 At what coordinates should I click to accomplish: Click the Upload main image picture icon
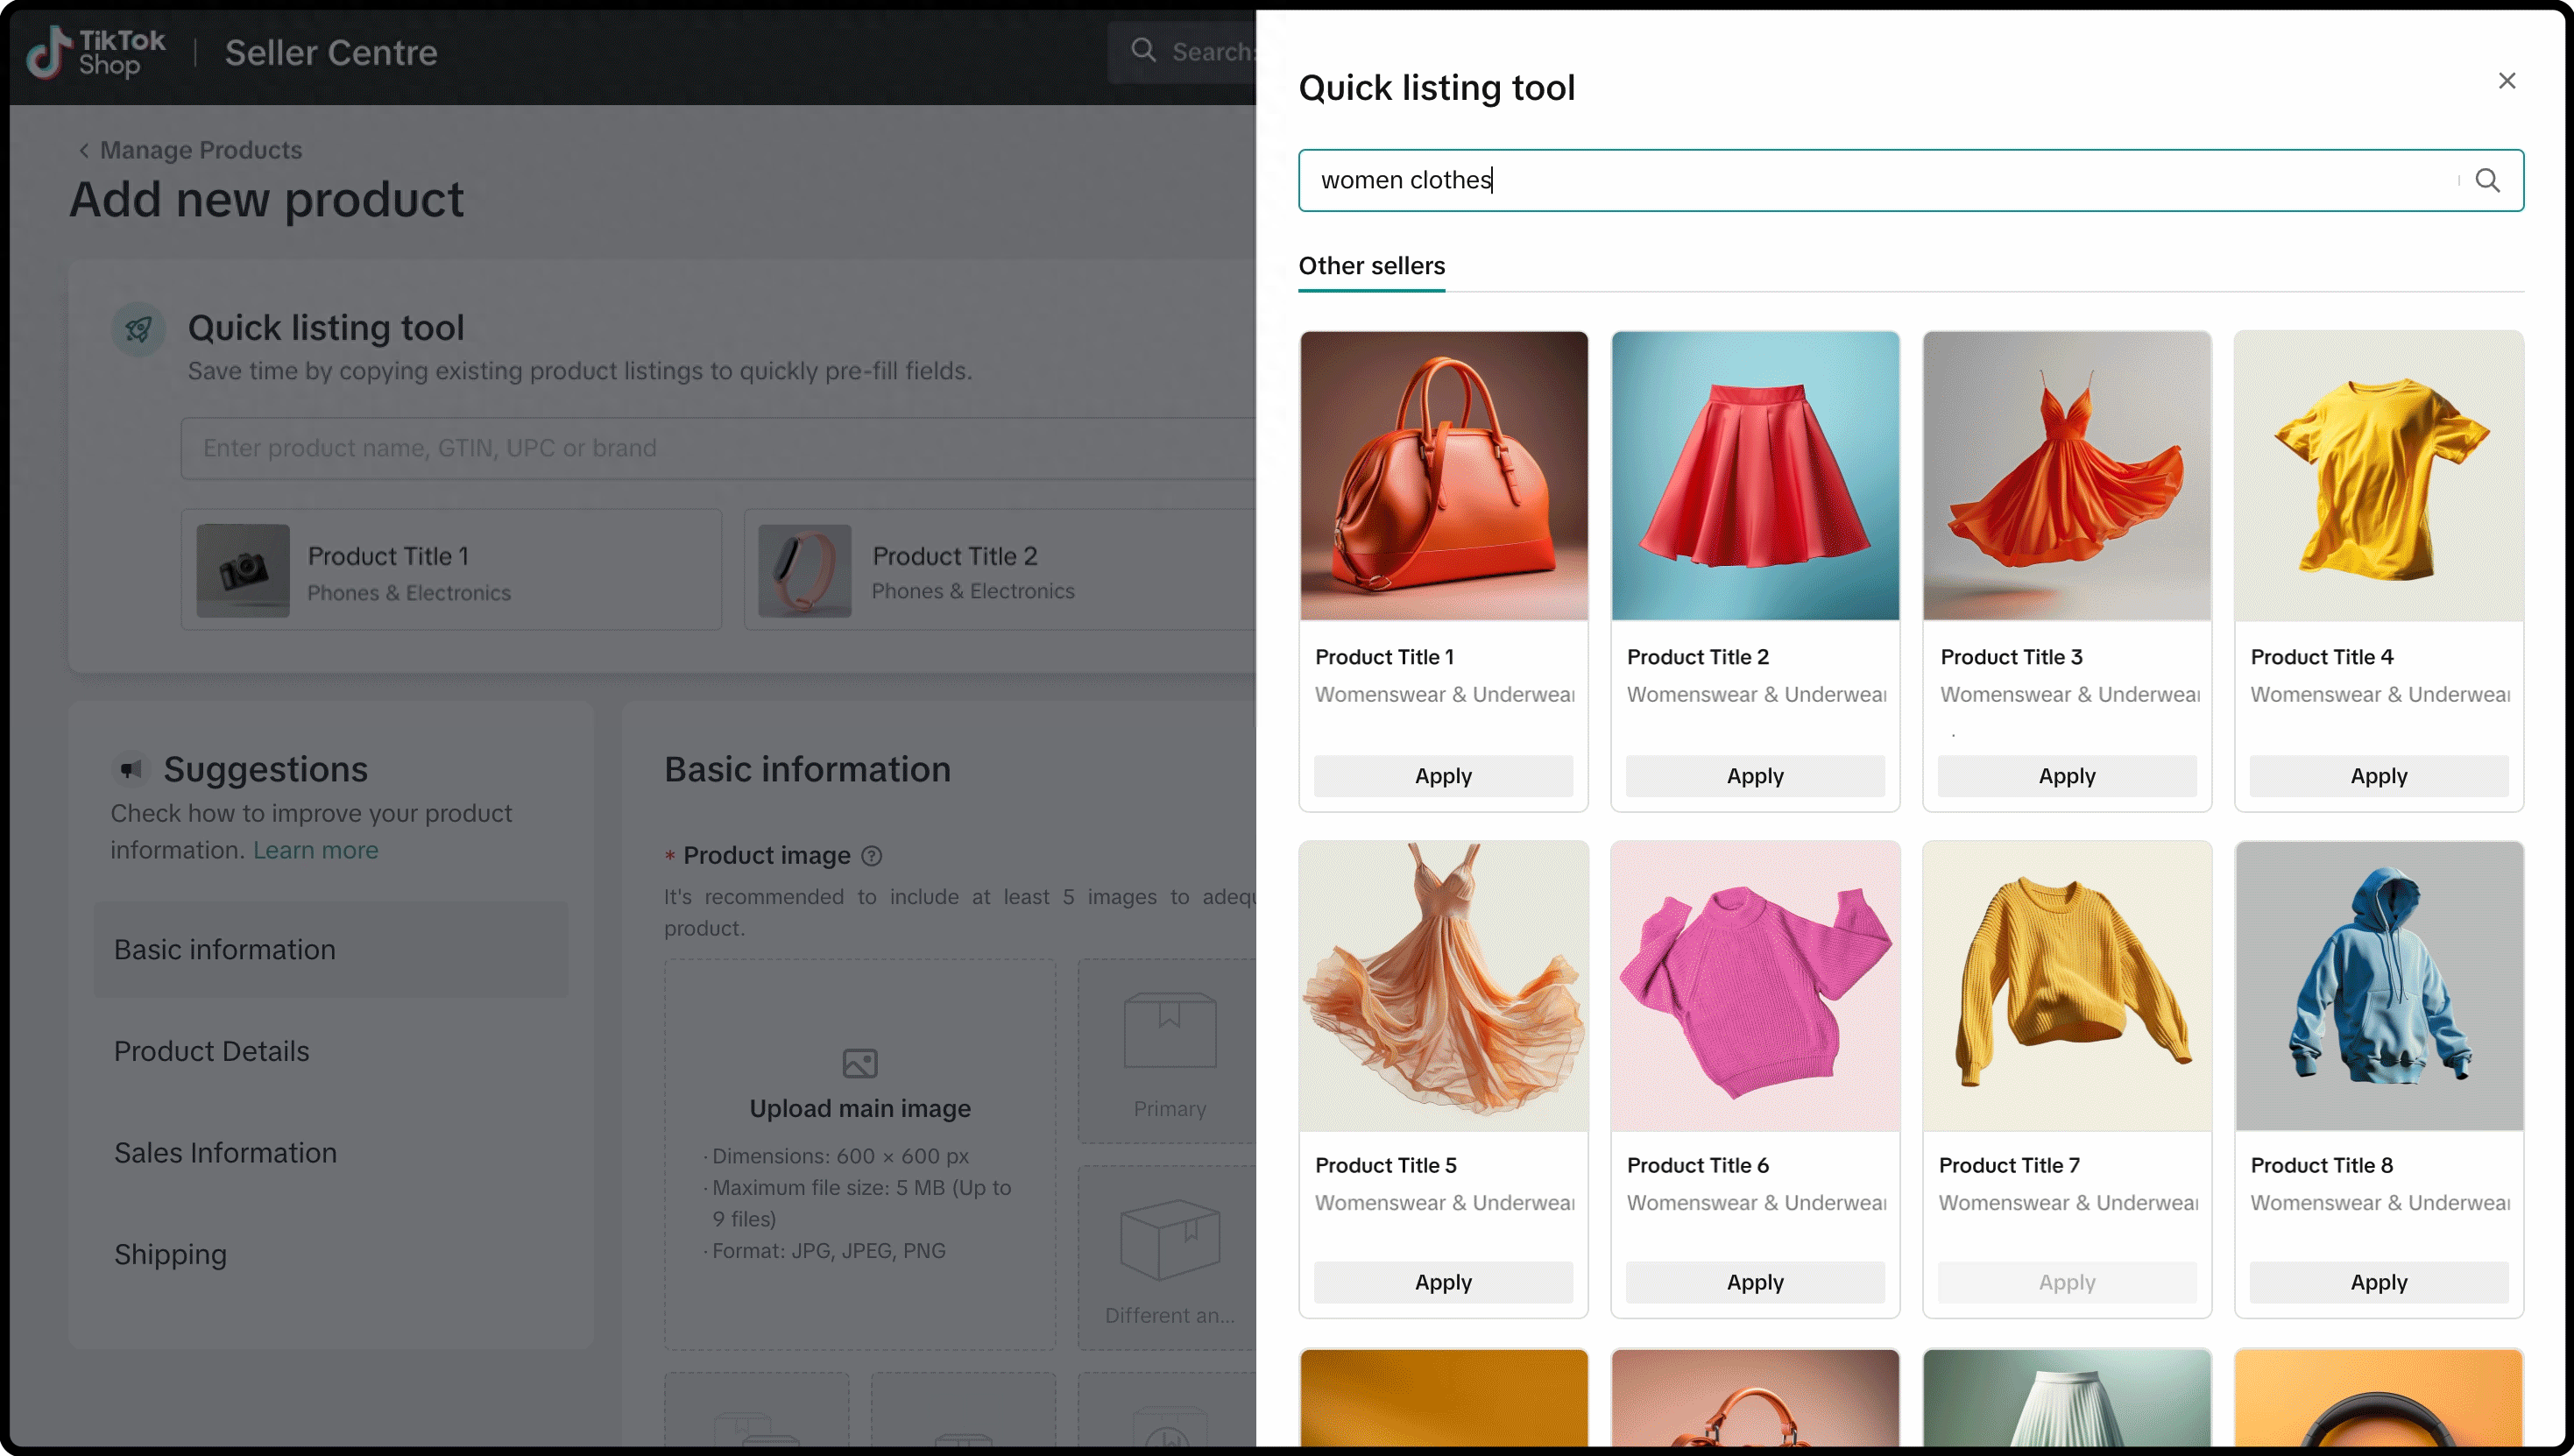(860, 1063)
